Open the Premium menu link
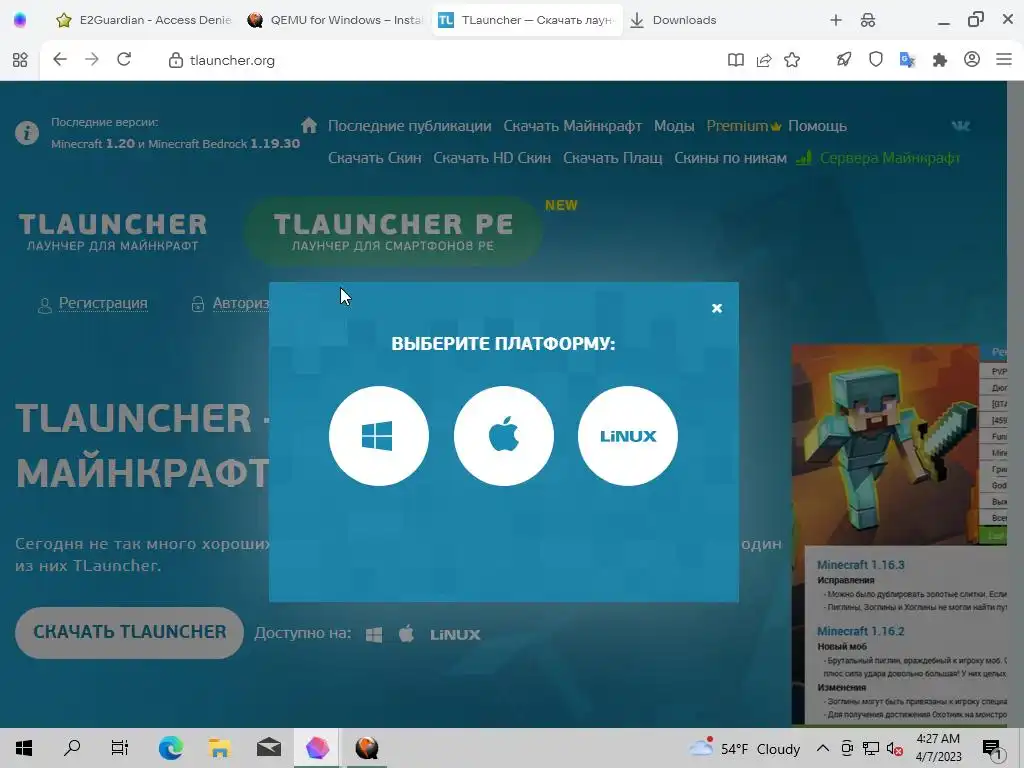 743,126
